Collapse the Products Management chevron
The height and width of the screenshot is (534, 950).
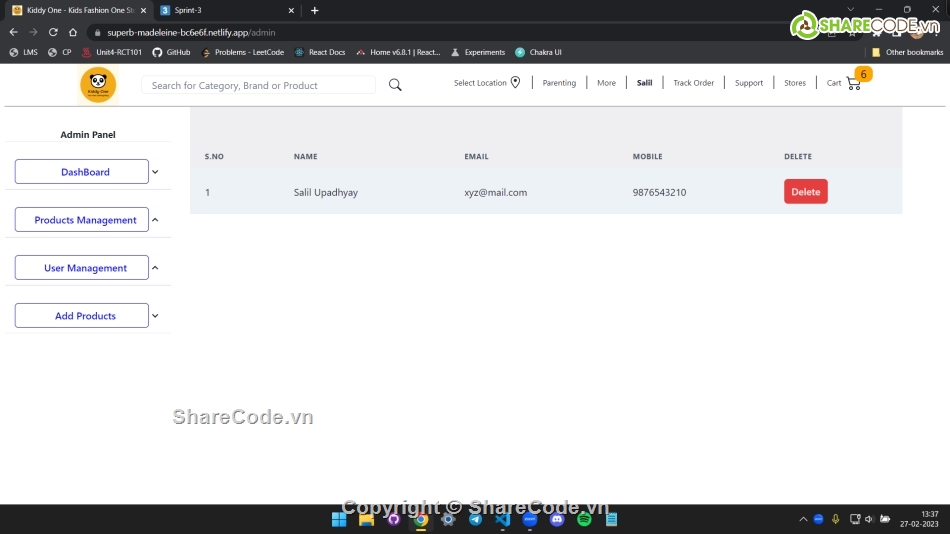pyautogui.click(x=155, y=220)
